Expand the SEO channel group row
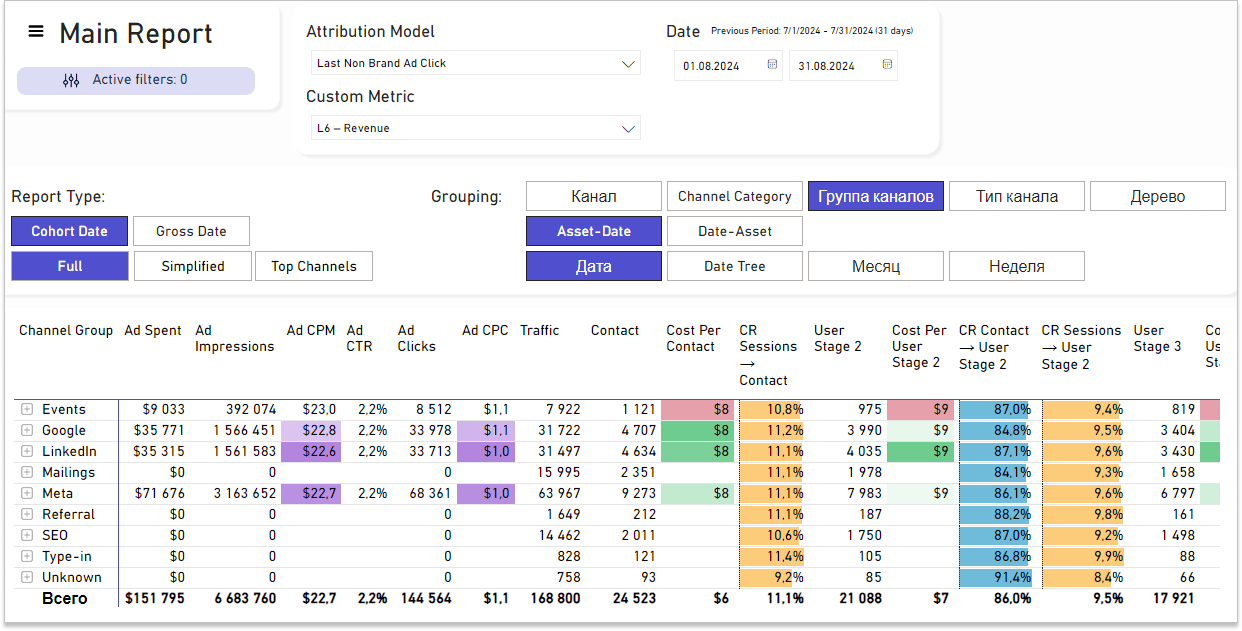Image resolution: width=1242 pixels, height=631 pixels. click(x=27, y=535)
